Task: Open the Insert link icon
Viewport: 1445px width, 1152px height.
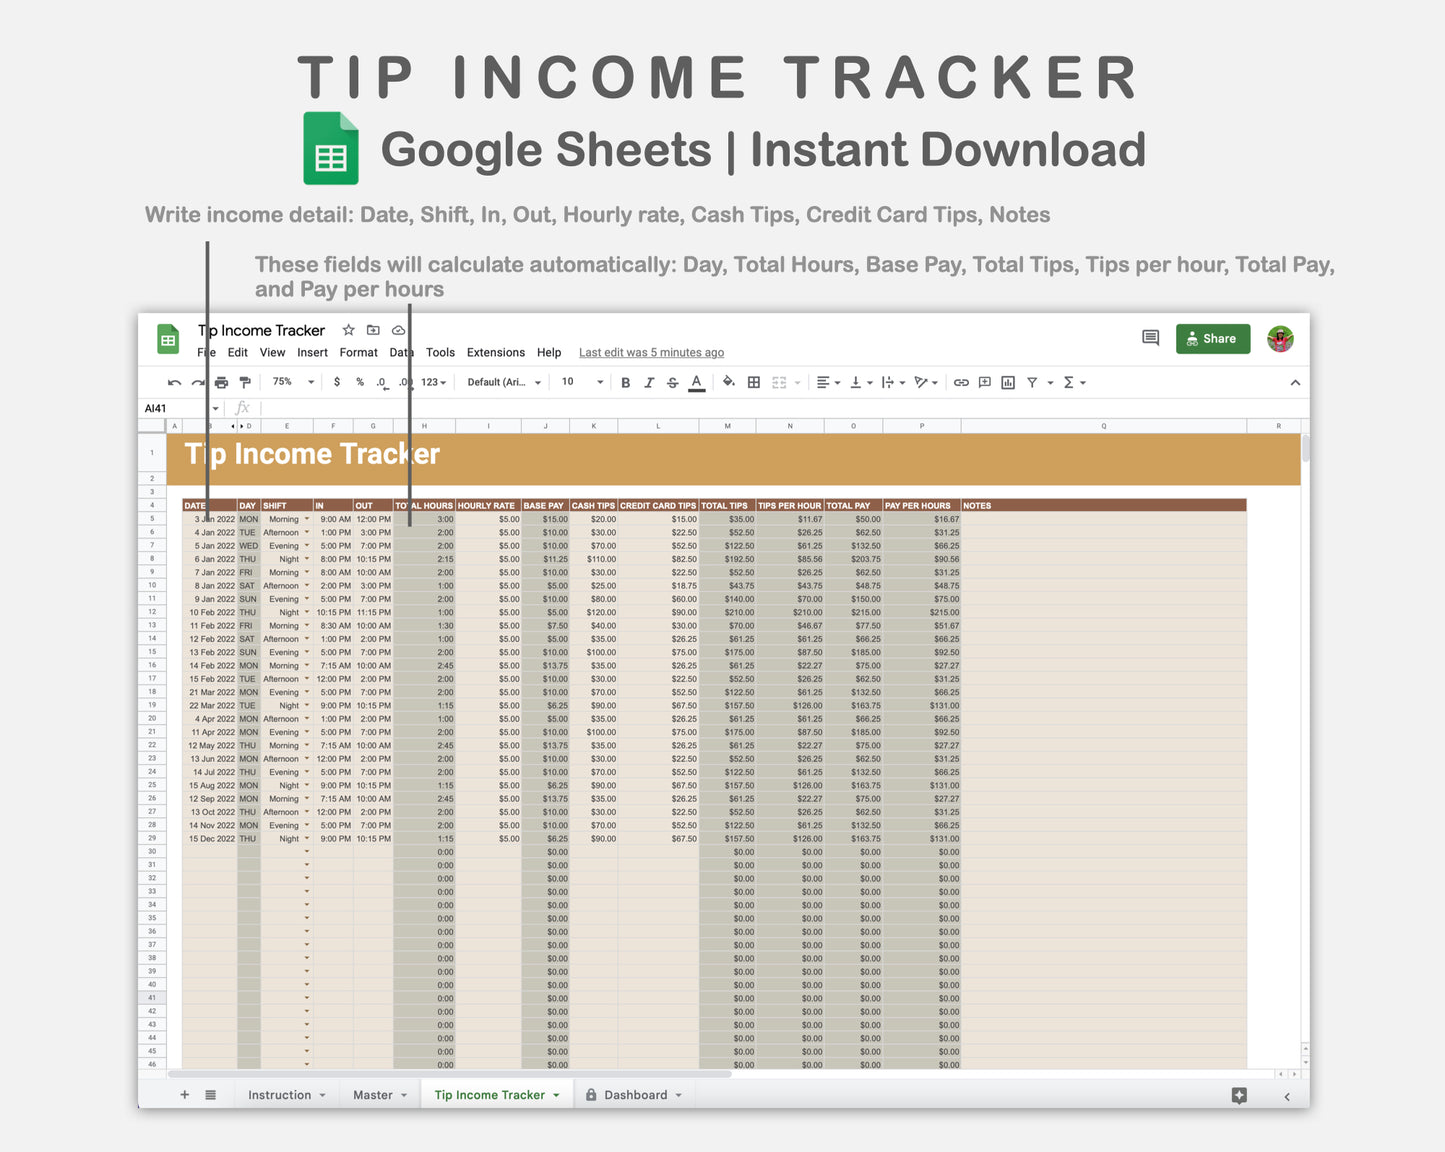Action: tap(962, 382)
